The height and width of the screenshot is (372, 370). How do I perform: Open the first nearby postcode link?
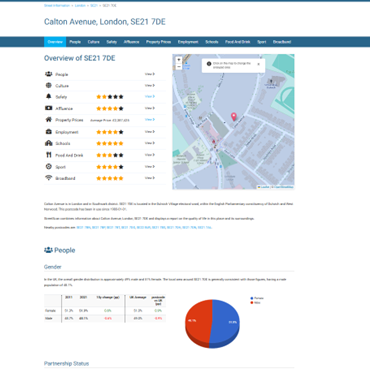point(83,227)
